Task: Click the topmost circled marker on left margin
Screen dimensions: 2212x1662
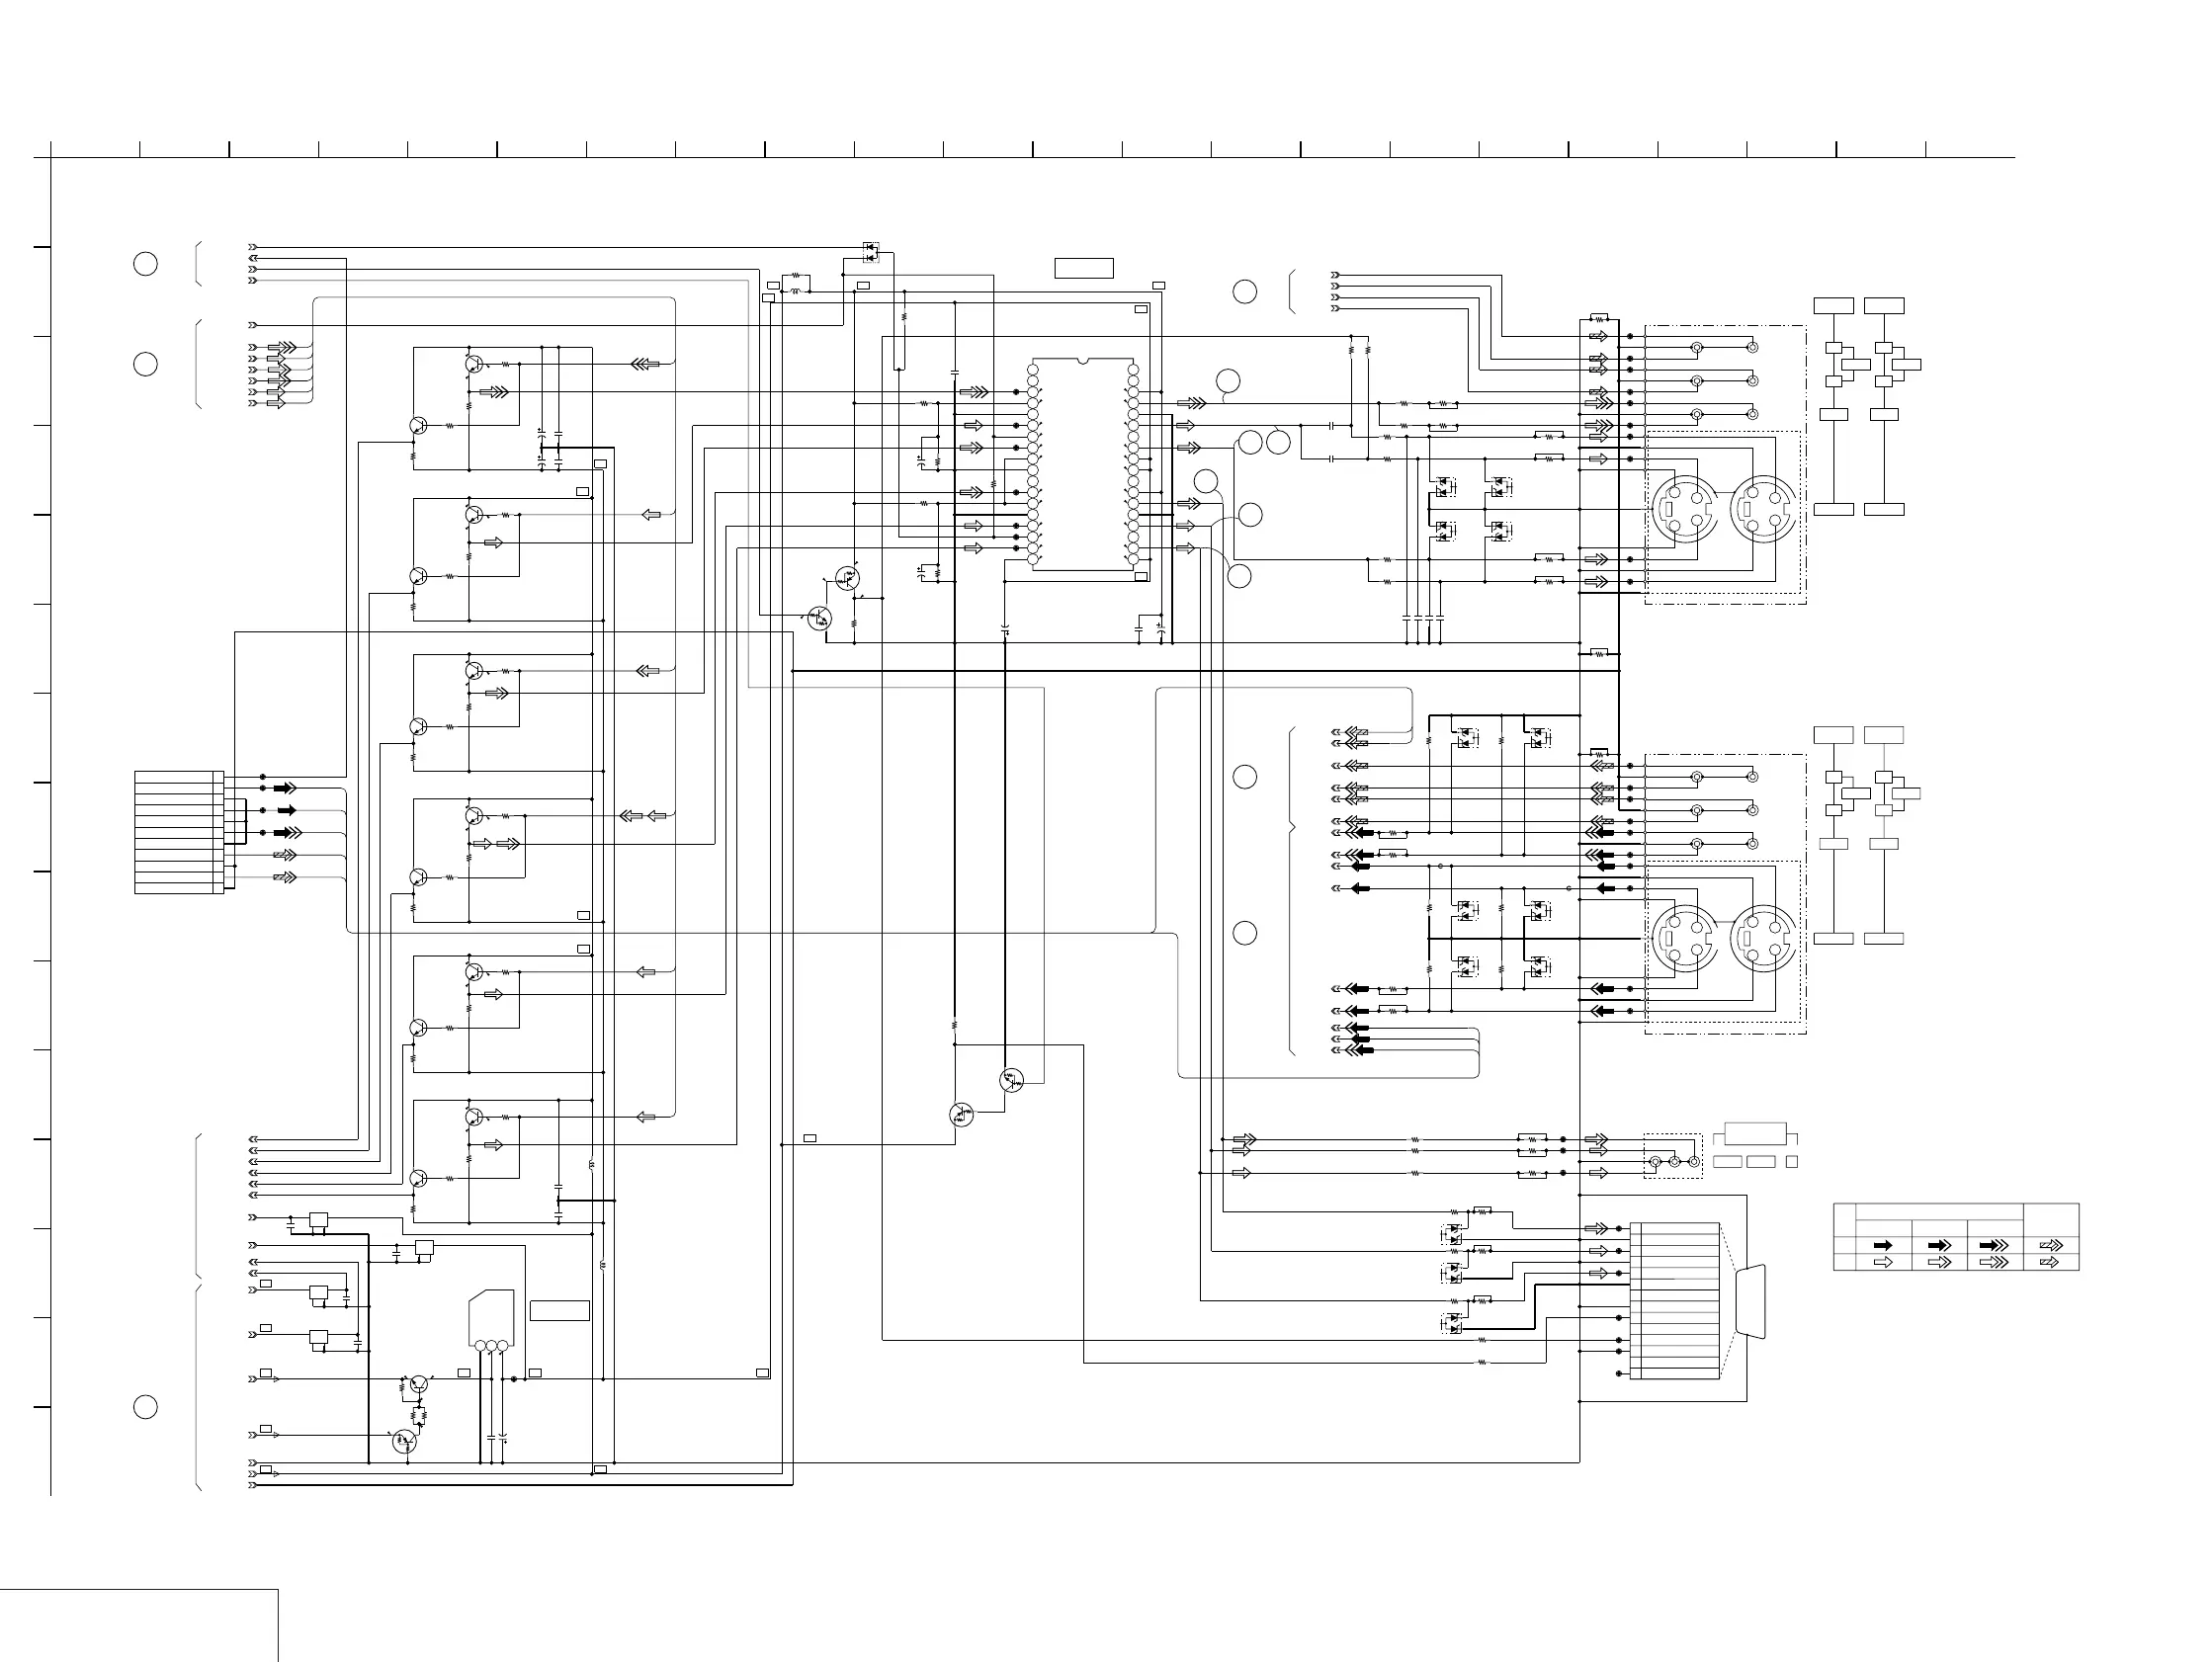Action: (x=145, y=264)
